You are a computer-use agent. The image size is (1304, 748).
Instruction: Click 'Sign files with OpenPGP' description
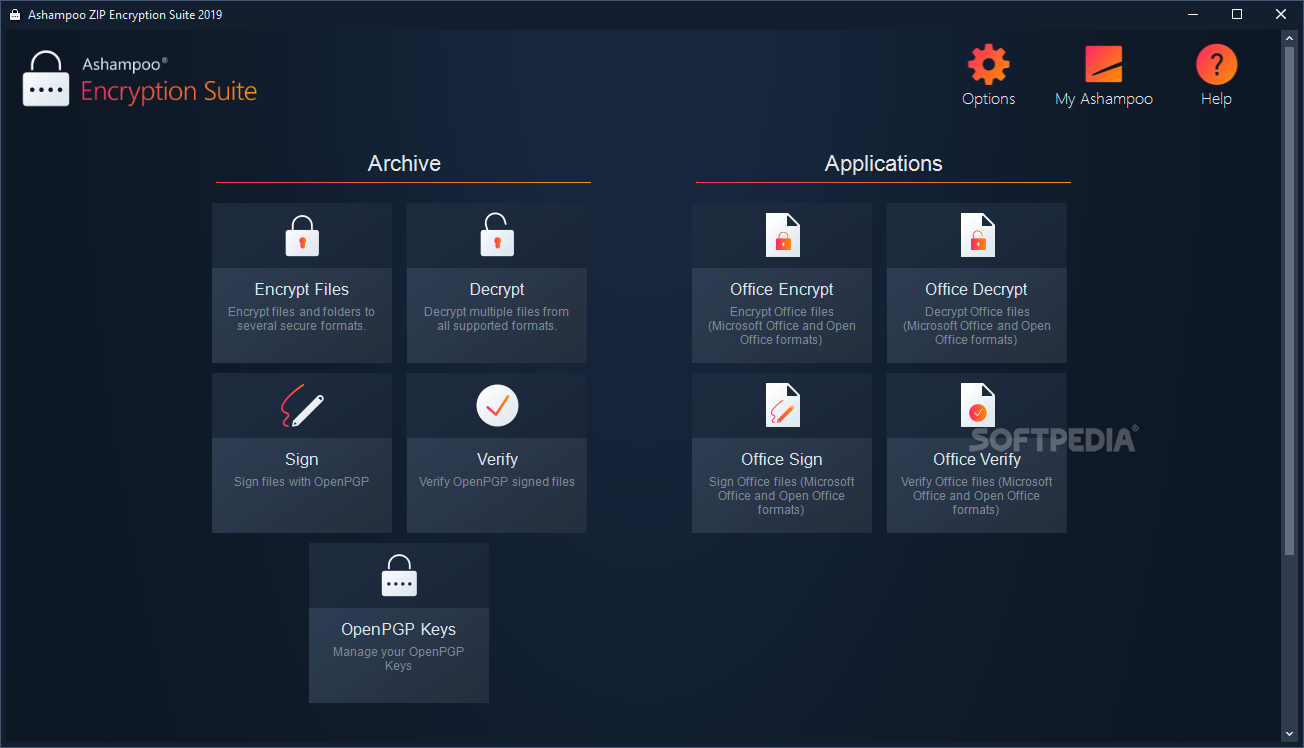302,482
